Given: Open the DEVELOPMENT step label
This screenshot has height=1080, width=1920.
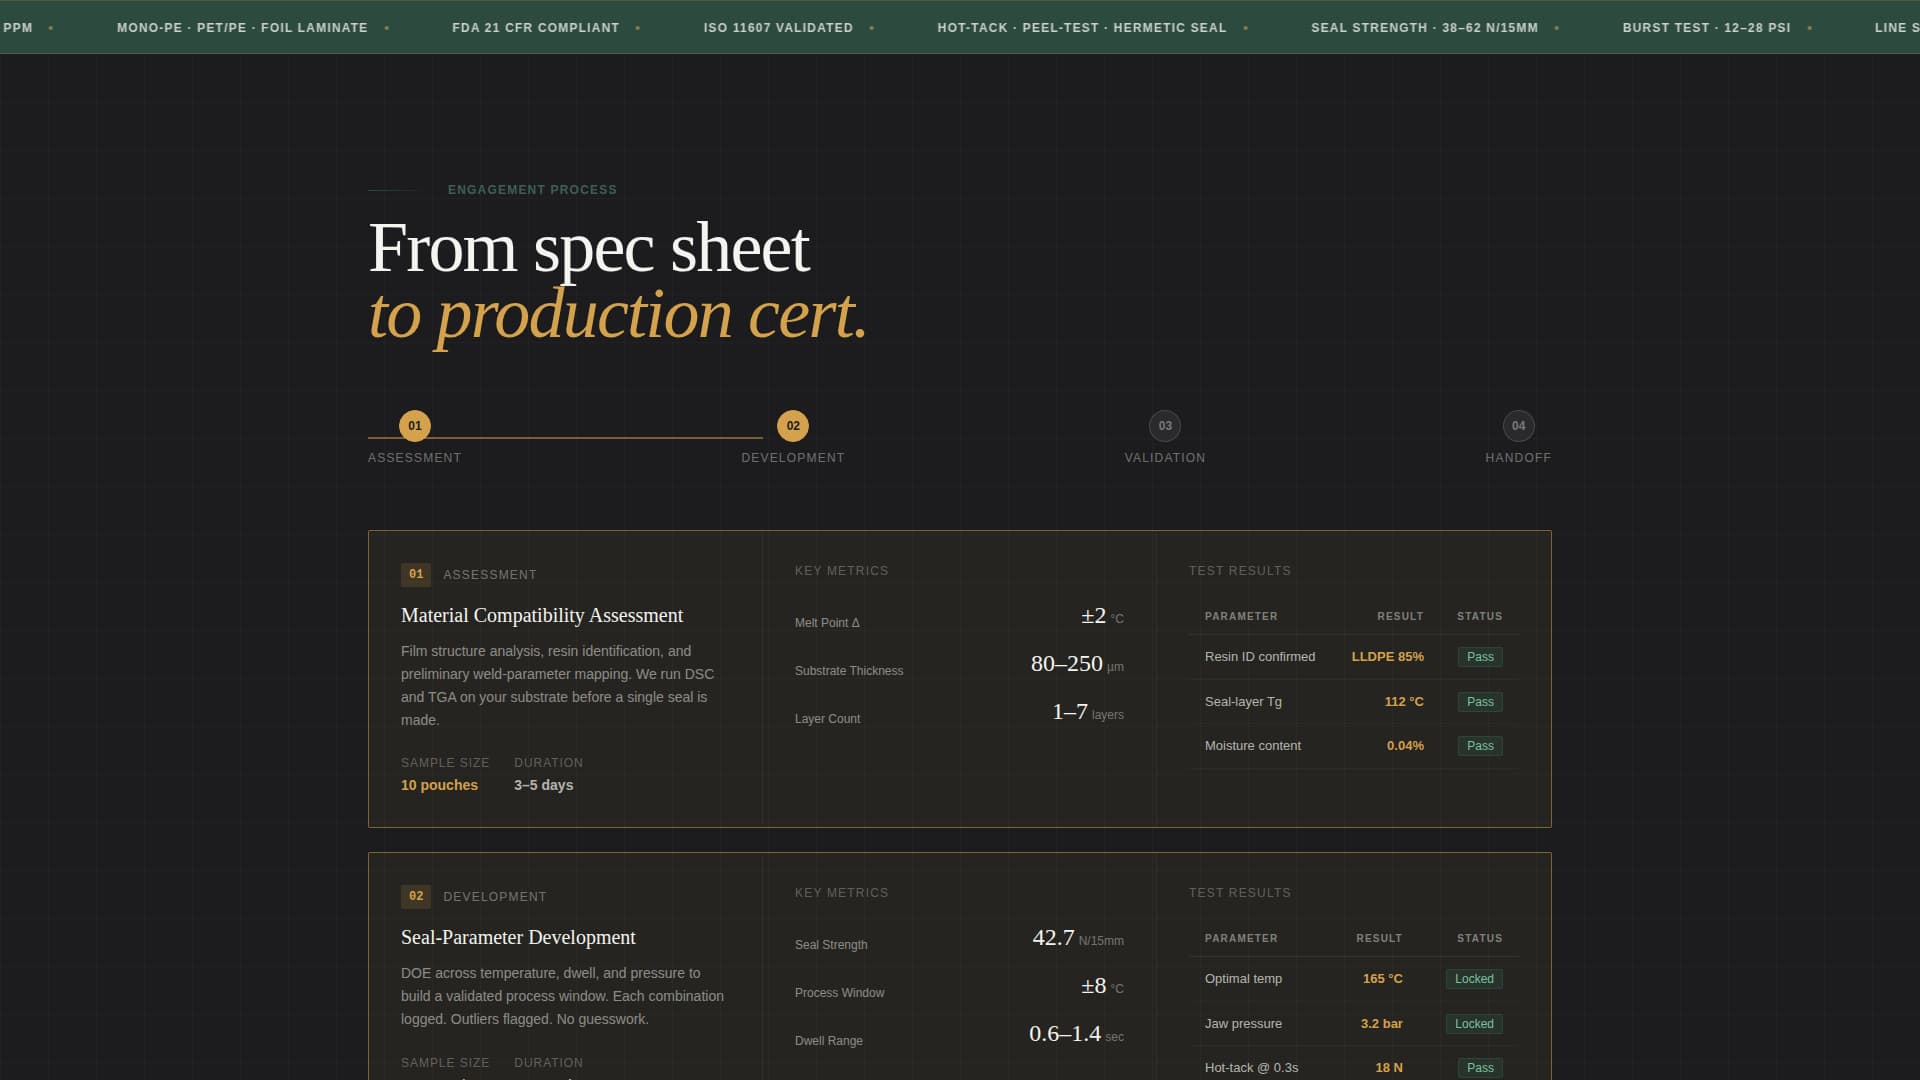Looking at the screenshot, I should [x=793, y=457].
